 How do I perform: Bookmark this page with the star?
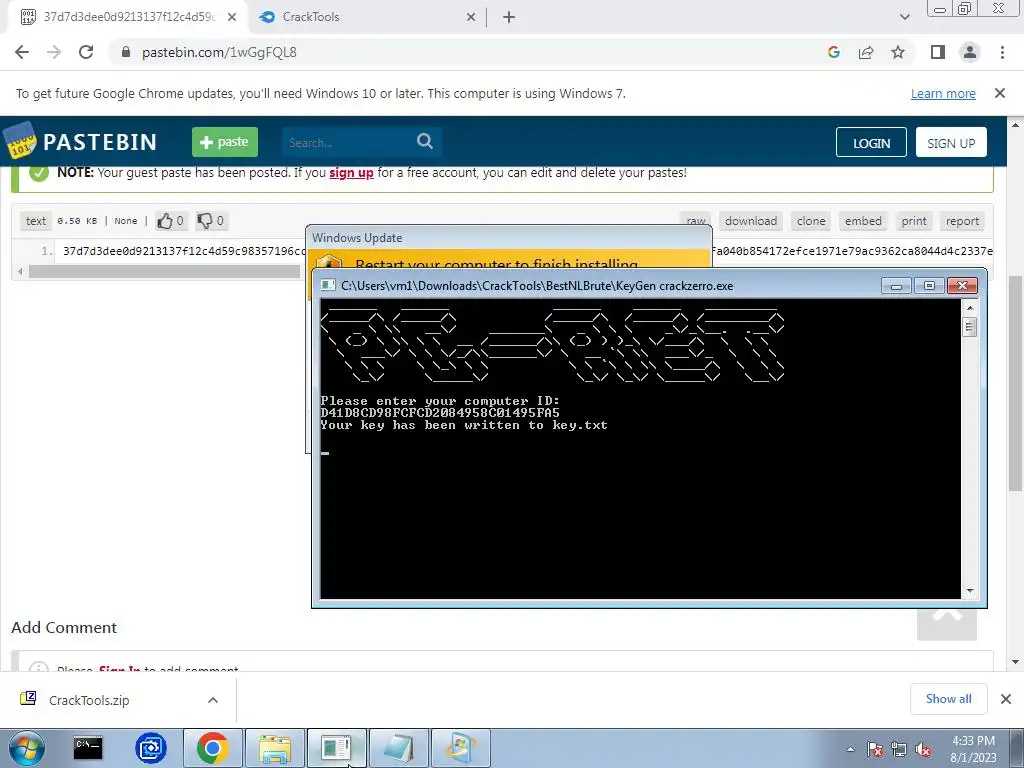pyautogui.click(x=898, y=52)
